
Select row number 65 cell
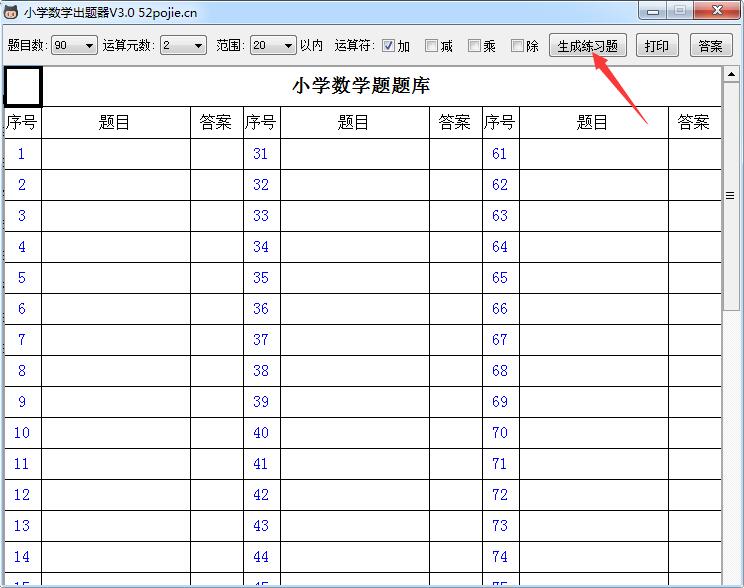coord(501,278)
